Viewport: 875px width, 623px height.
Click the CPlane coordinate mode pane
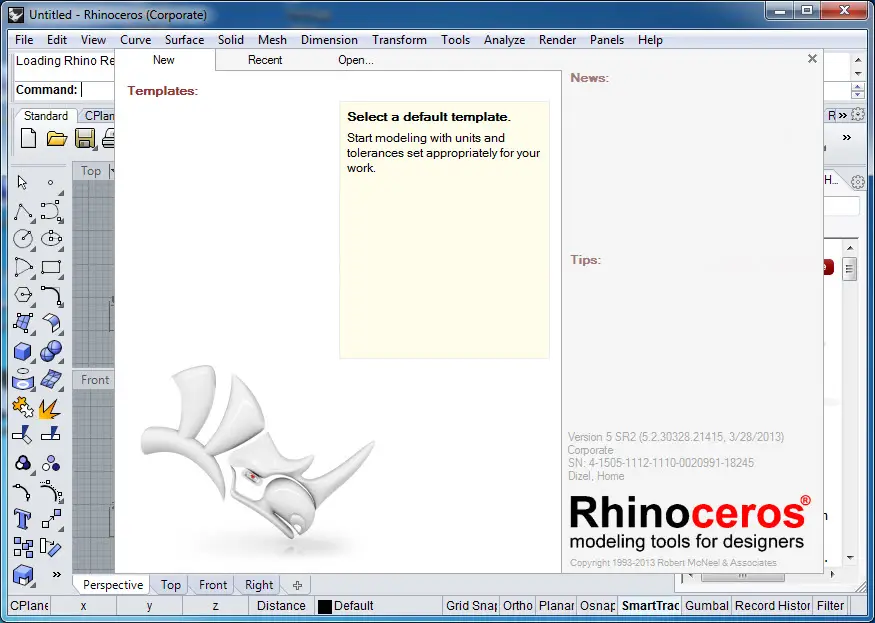pyautogui.click(x=30, y=606)
